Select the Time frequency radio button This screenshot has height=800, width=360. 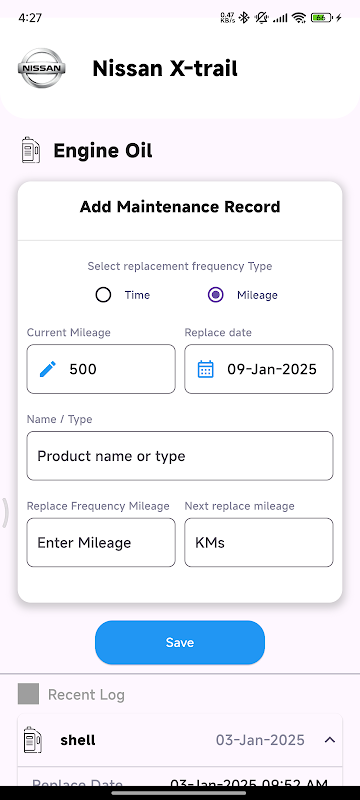pyautogui.click(x=104, y=295)
